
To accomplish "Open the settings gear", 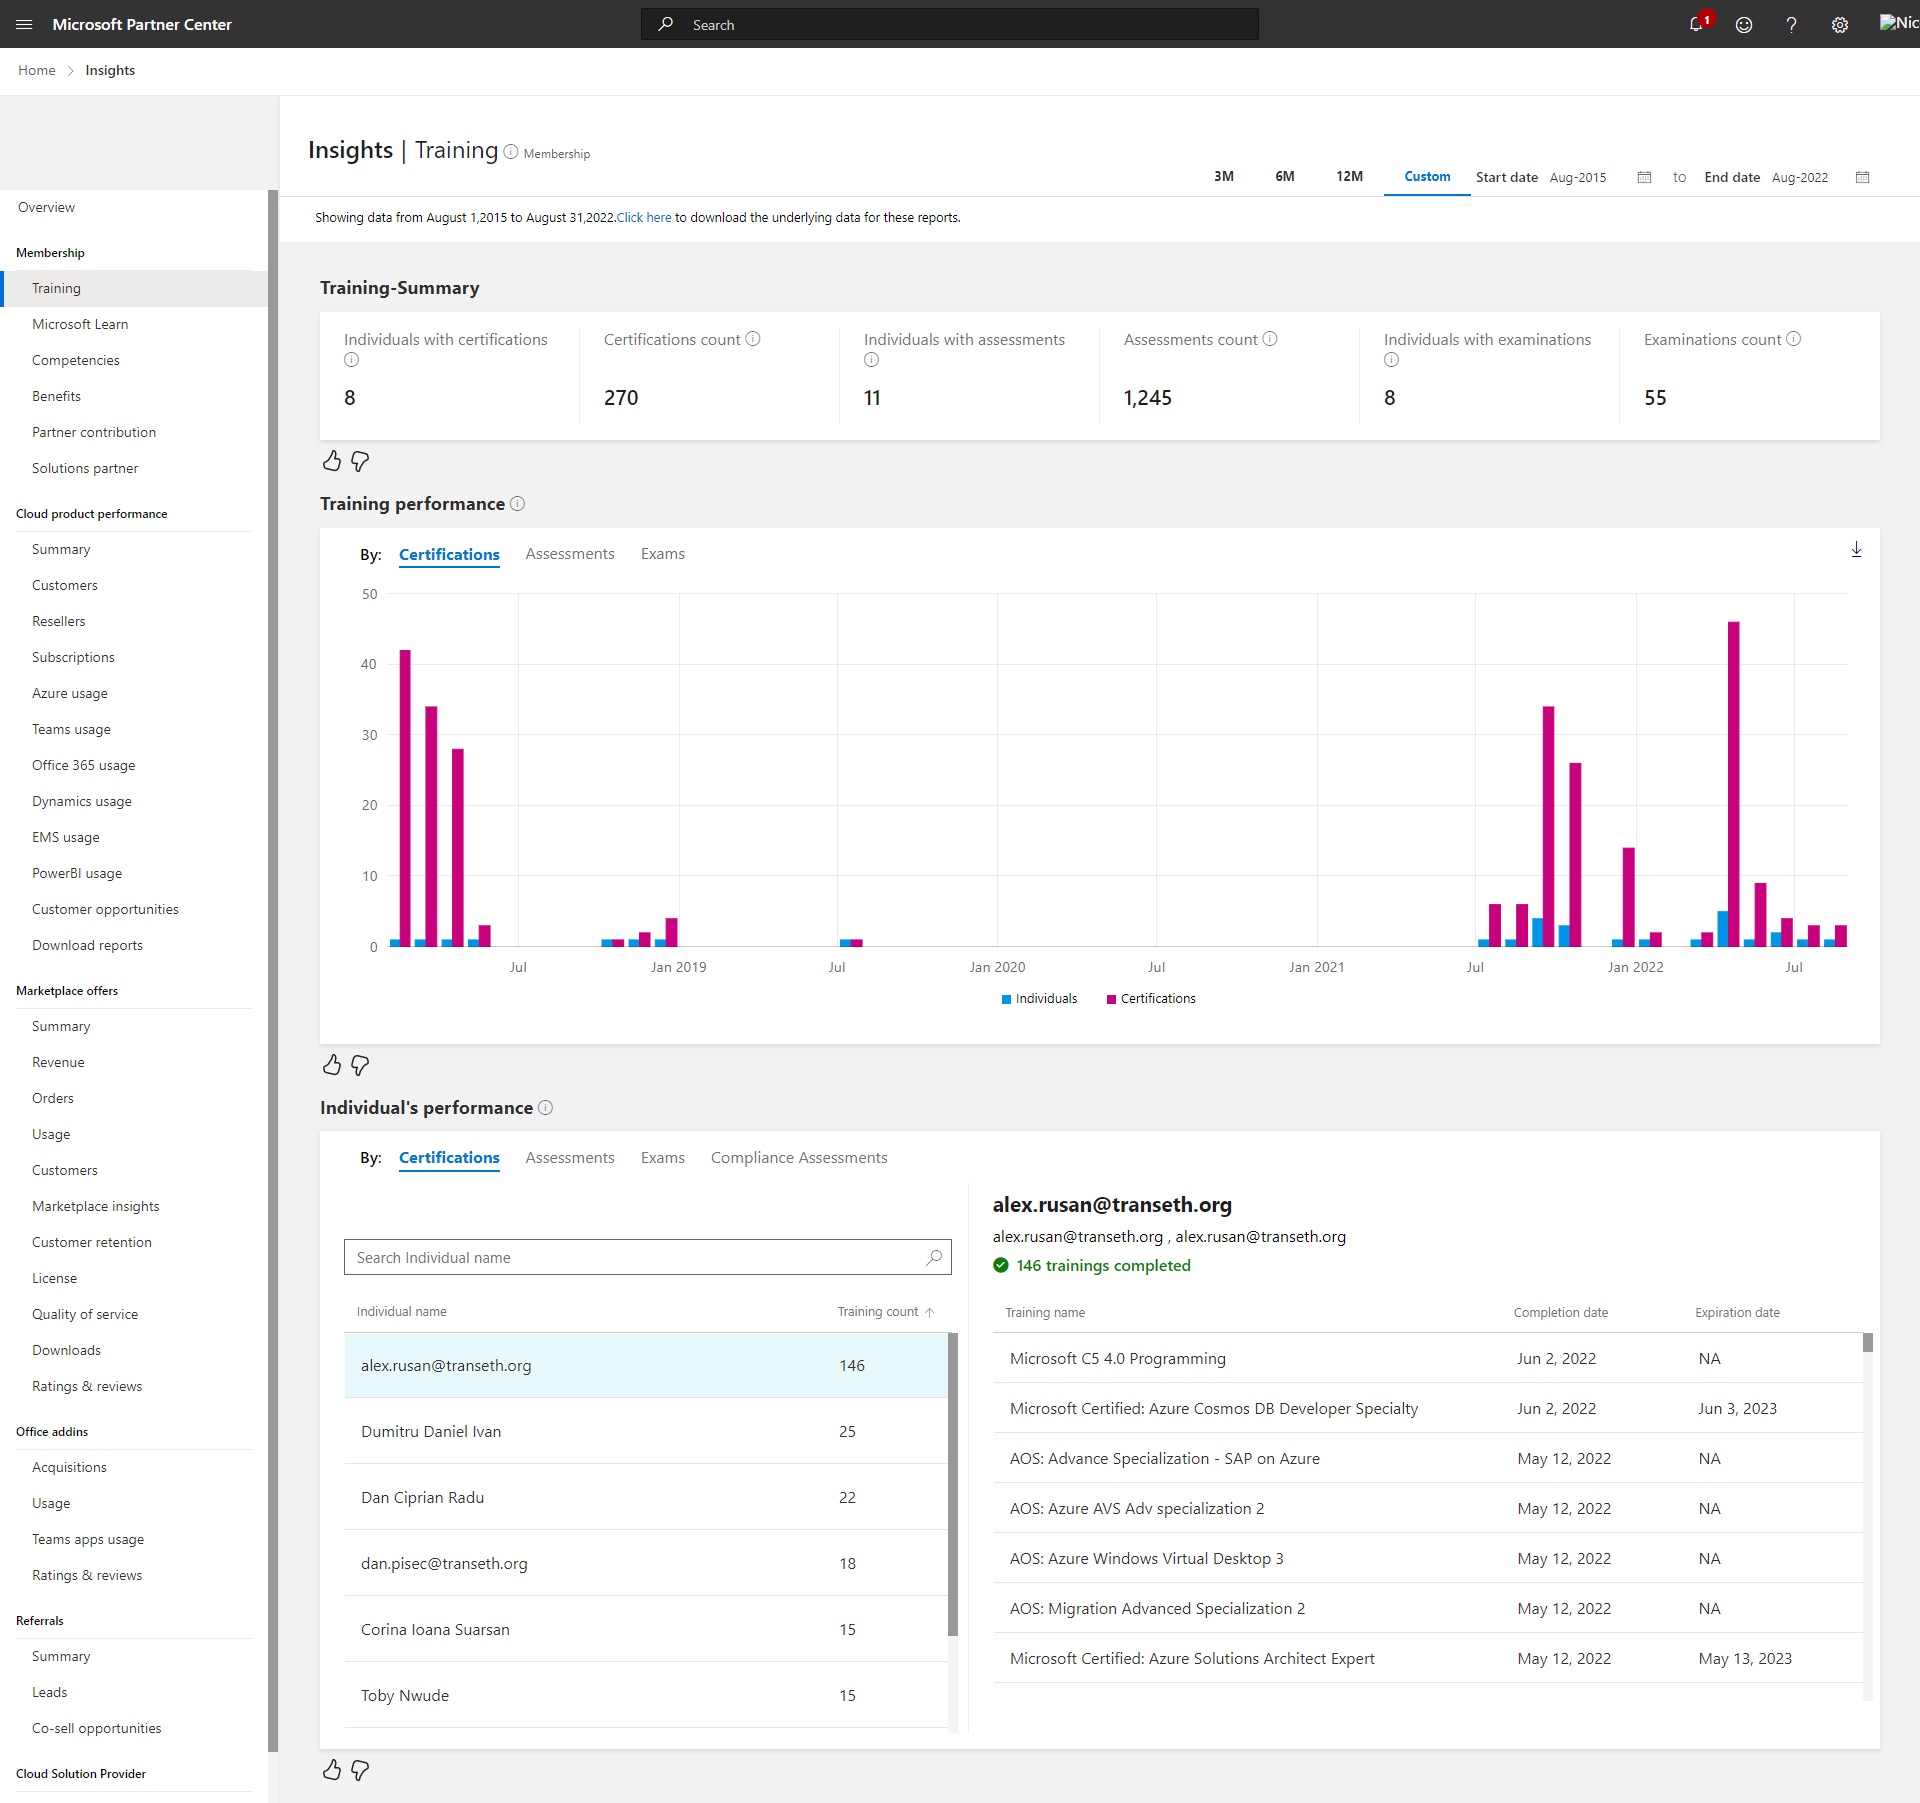I will click(1840, 25).
